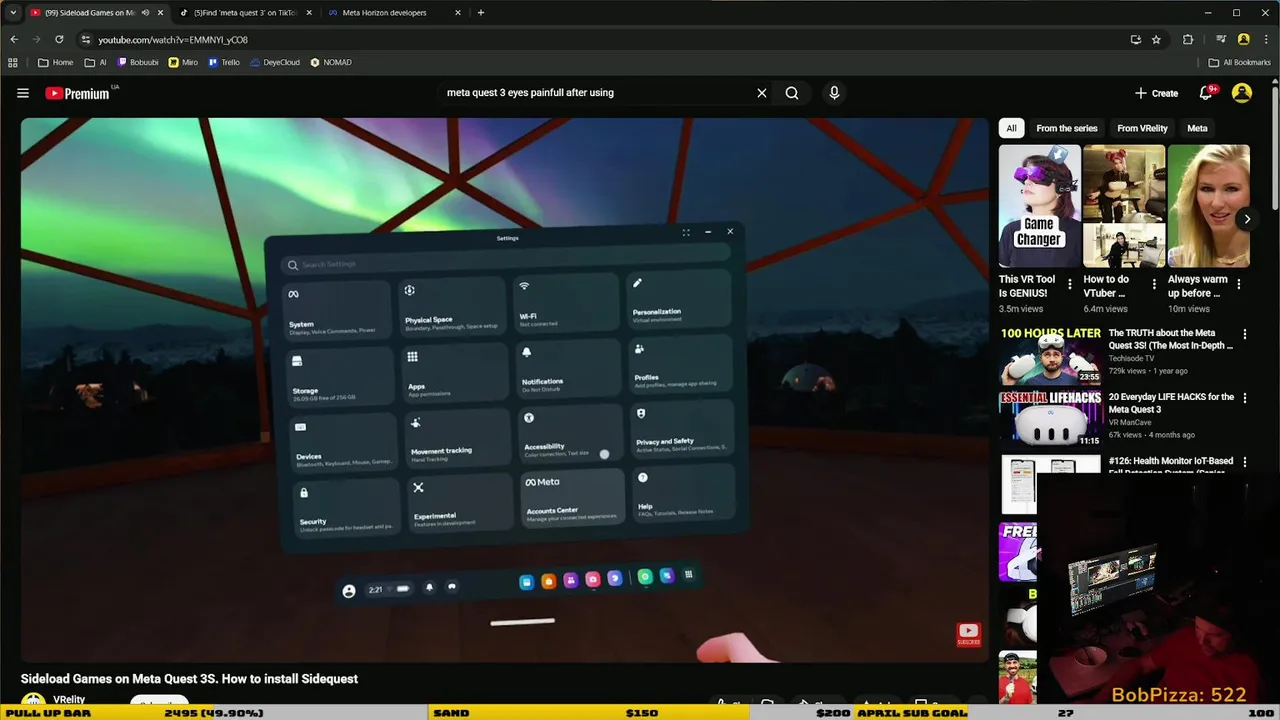The image size is (1280, 720).
Task: Open 'The TRUTH about the Meta Quest 3S' title
Action: coord(1169,339)
